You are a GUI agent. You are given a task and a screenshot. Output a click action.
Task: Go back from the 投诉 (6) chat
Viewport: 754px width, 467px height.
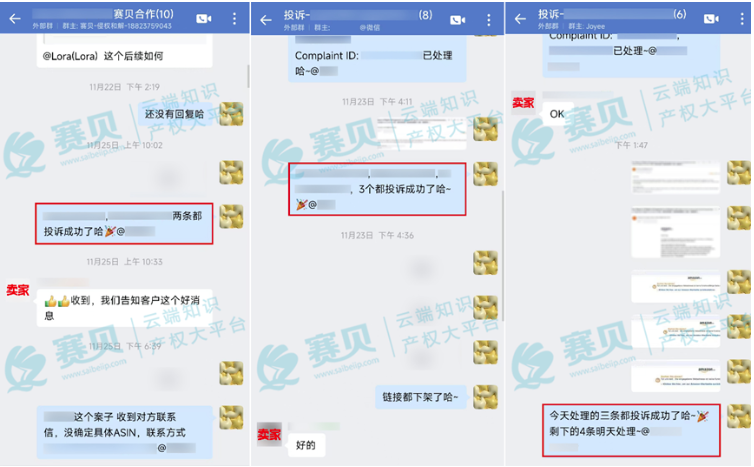click(x=520, y=19)
